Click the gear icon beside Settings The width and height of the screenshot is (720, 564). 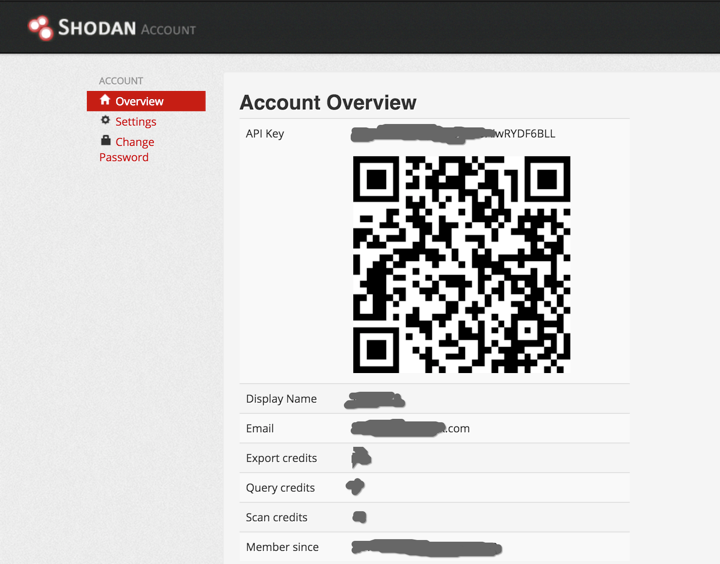[105, 121]
